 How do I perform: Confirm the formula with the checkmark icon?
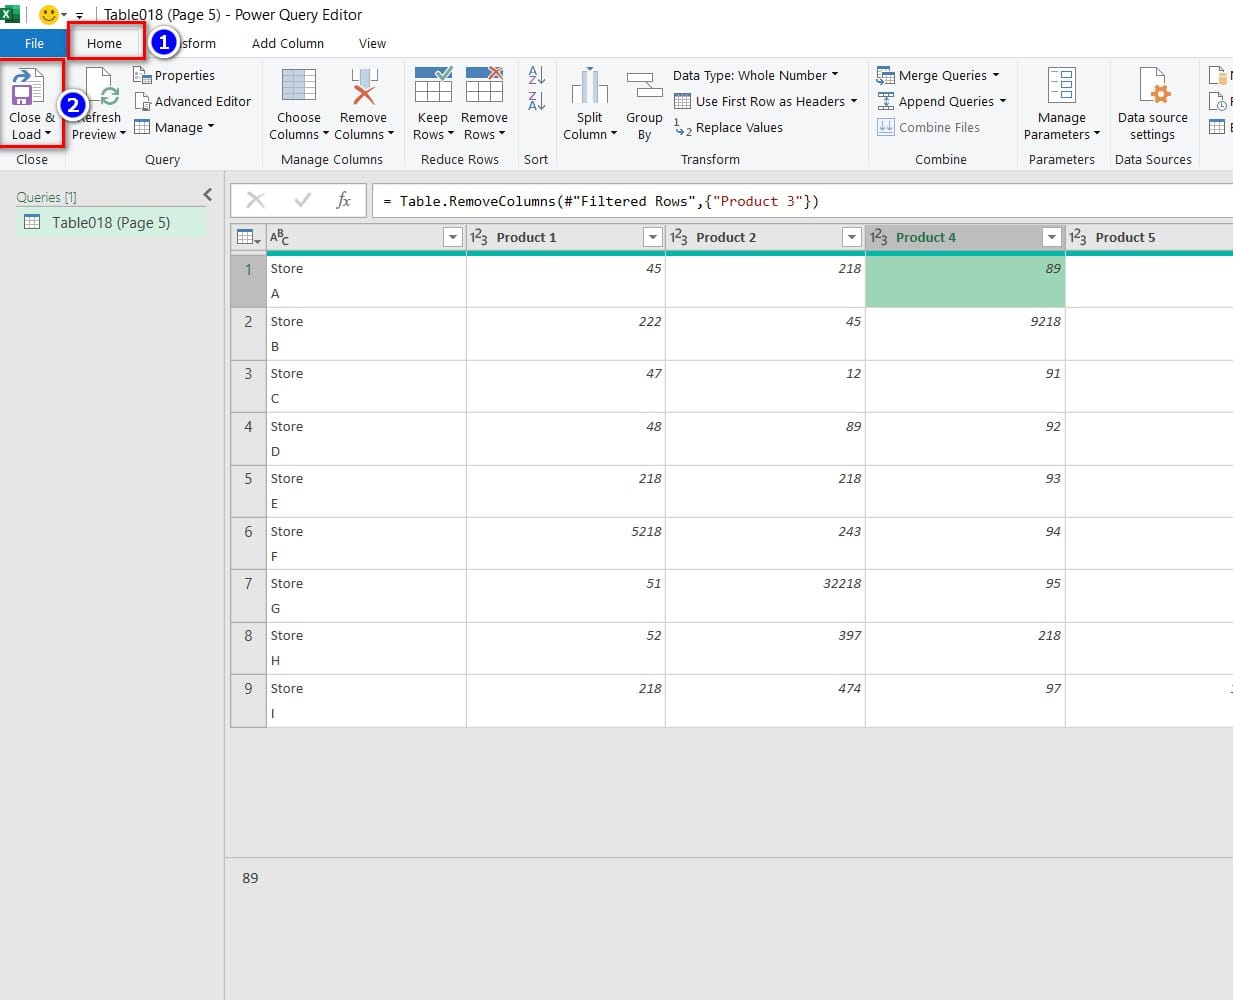(303, 200)
